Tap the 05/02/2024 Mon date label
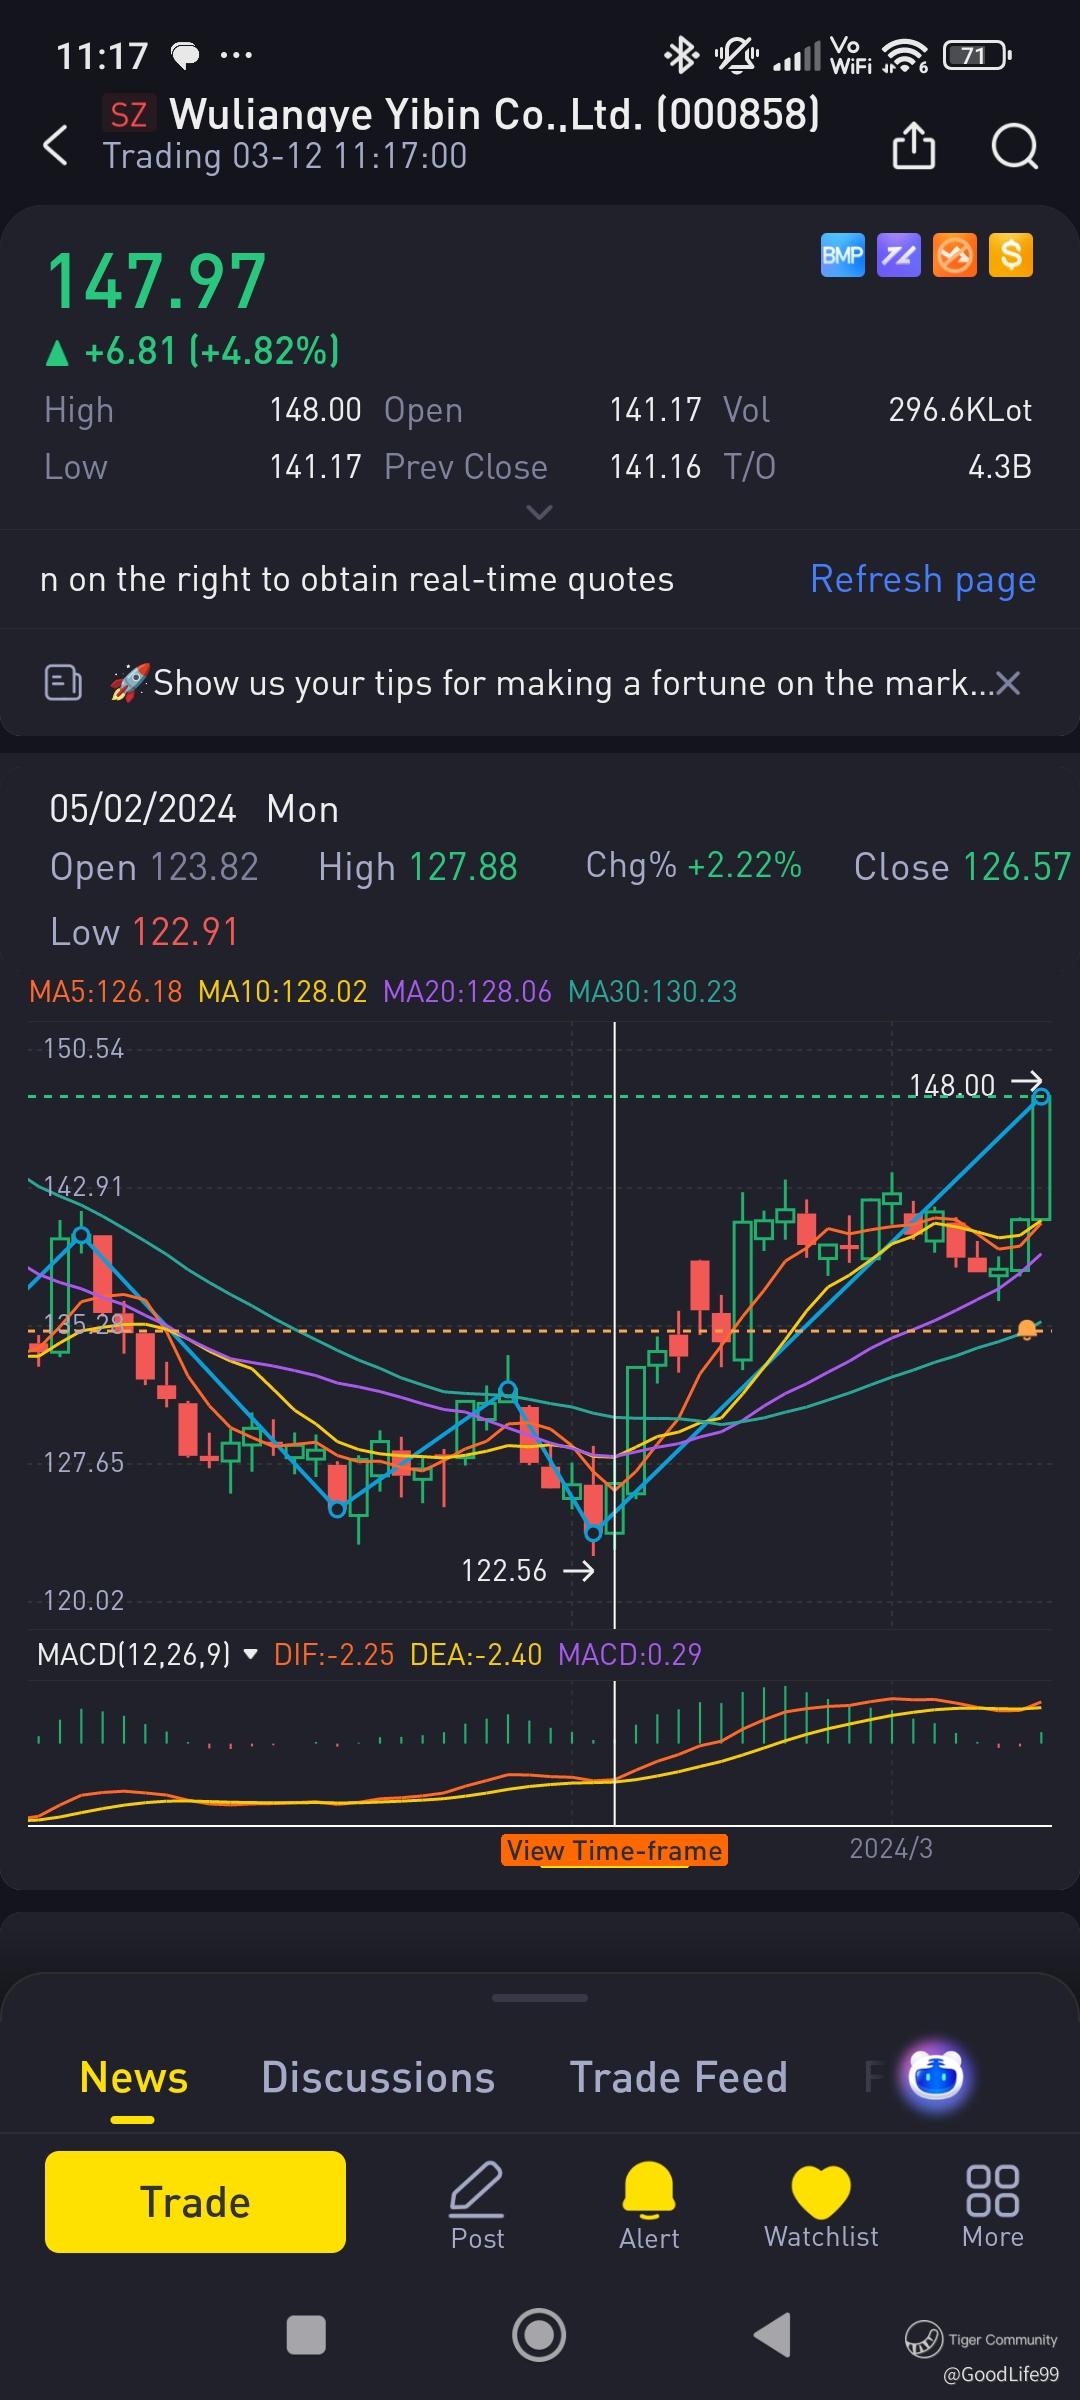This screenshot has height=2400, width=1080. [194, 809]
